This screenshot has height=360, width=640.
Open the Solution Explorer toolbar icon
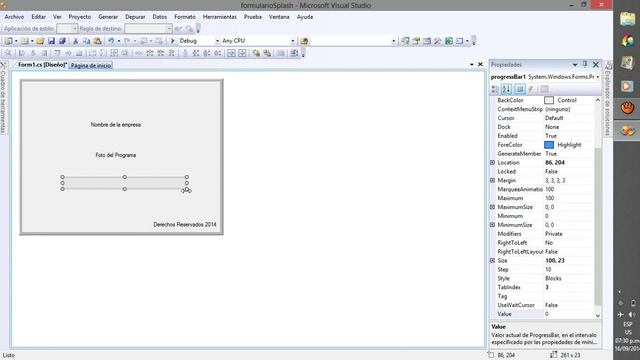[405, 41]
